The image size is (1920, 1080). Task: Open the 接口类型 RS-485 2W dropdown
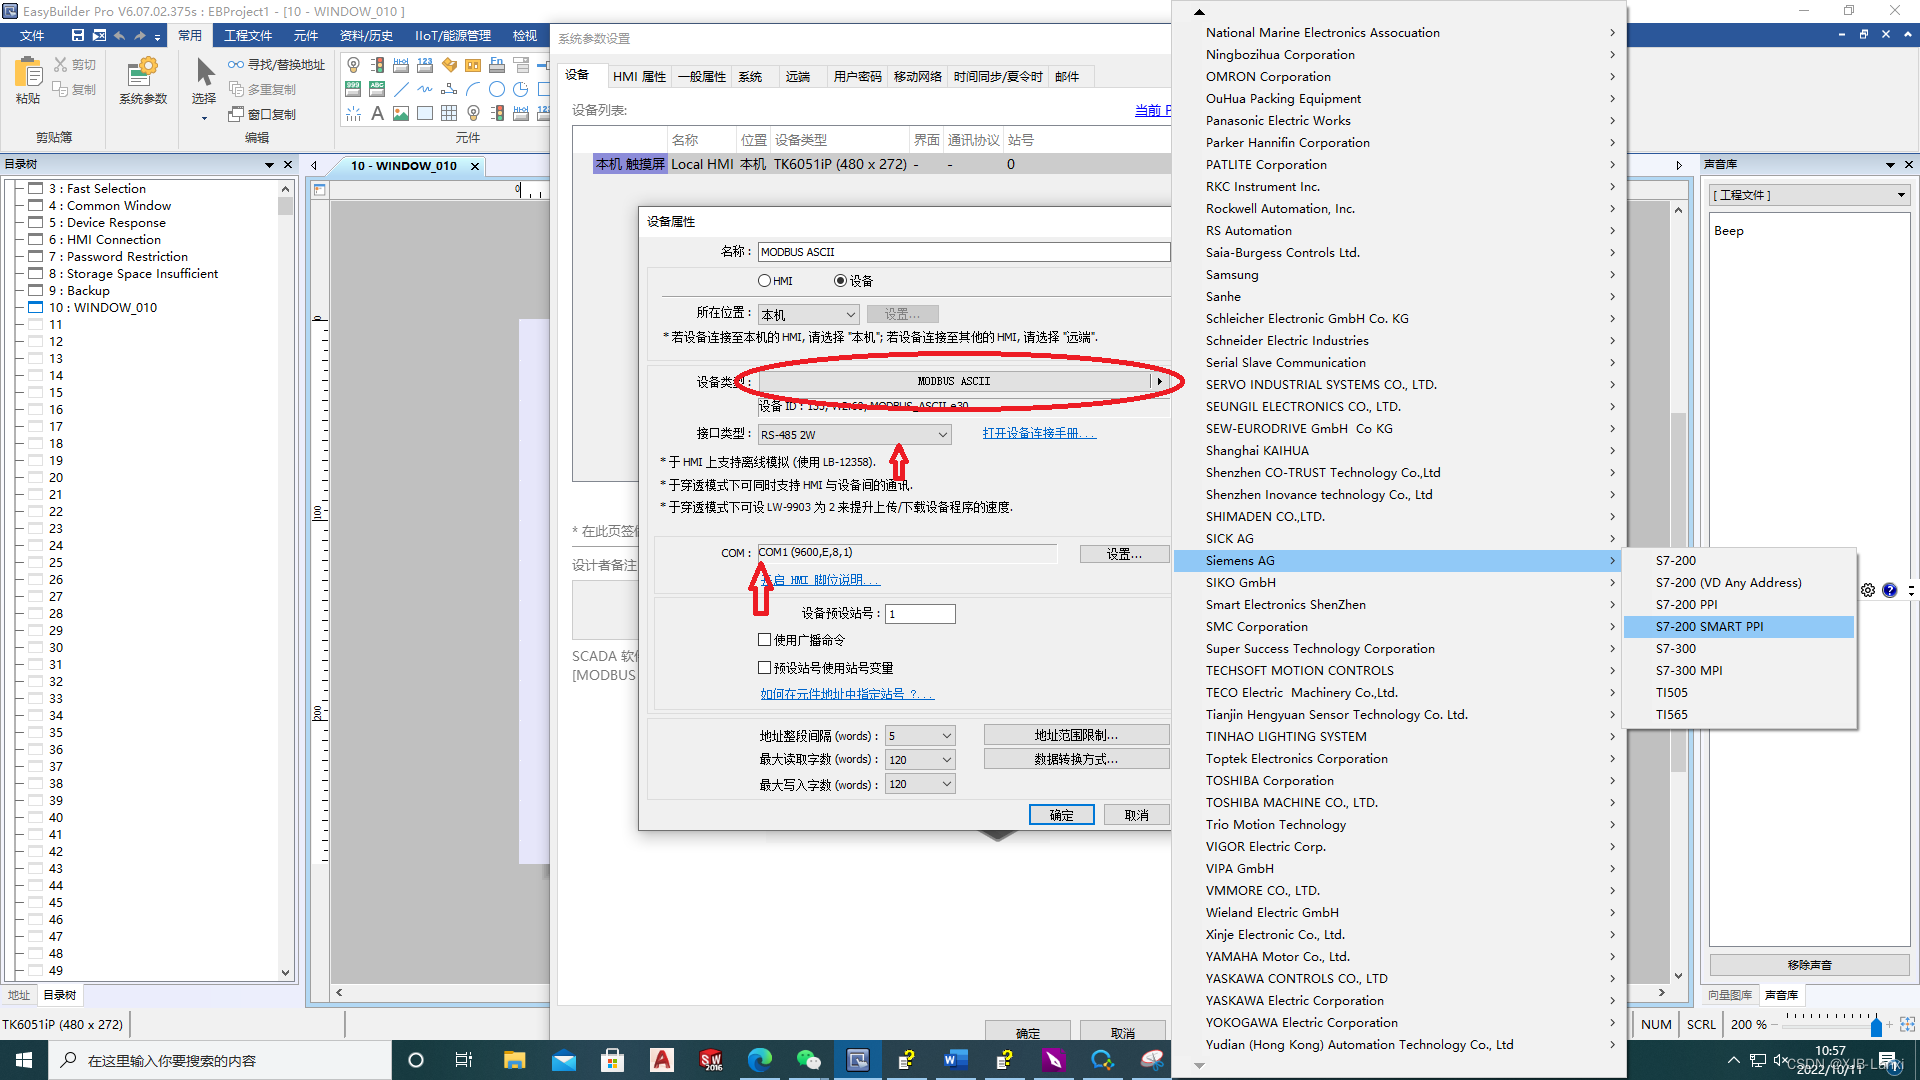click(x=854, y=435)
